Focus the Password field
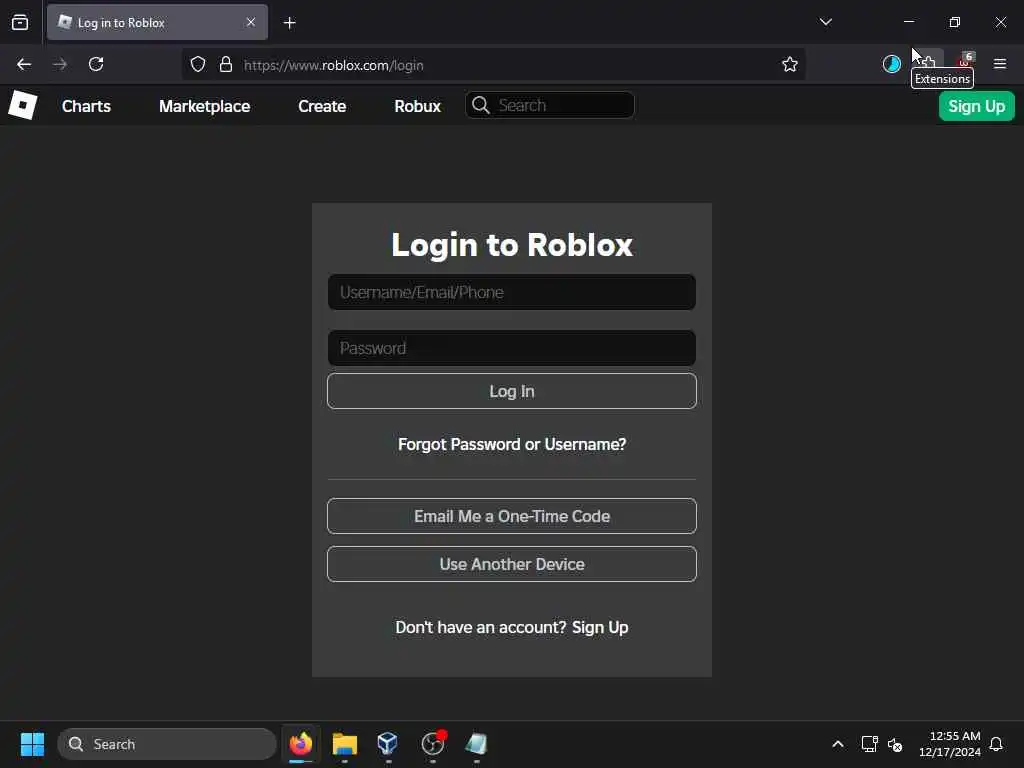 click(x=512, y=348)
